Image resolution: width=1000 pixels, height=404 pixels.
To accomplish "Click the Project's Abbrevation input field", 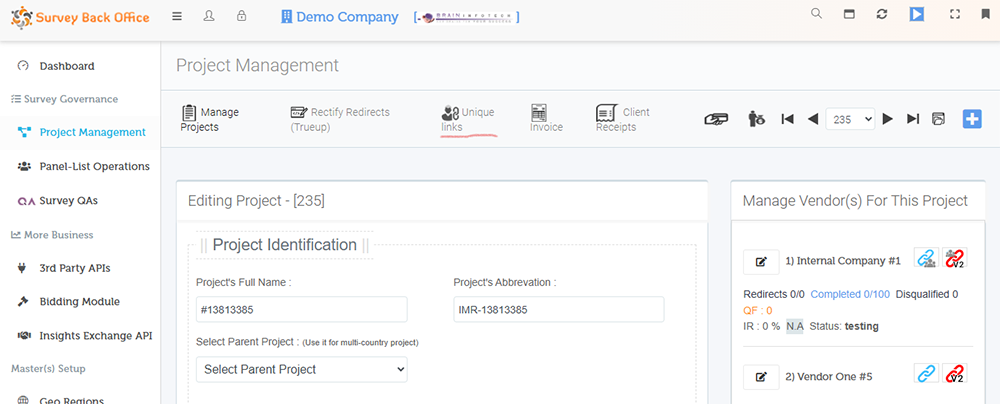I will pyautogui.click(x=559, y=310).
